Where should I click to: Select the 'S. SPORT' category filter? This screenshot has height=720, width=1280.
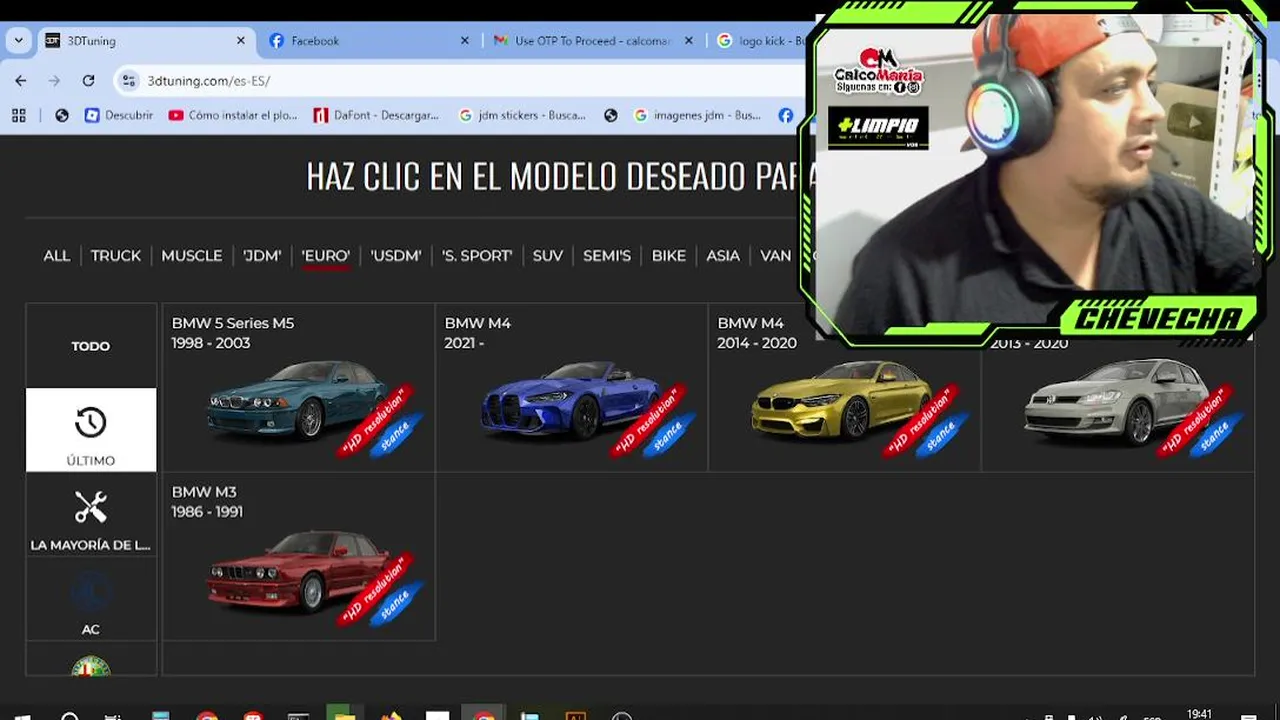[477, 256]
